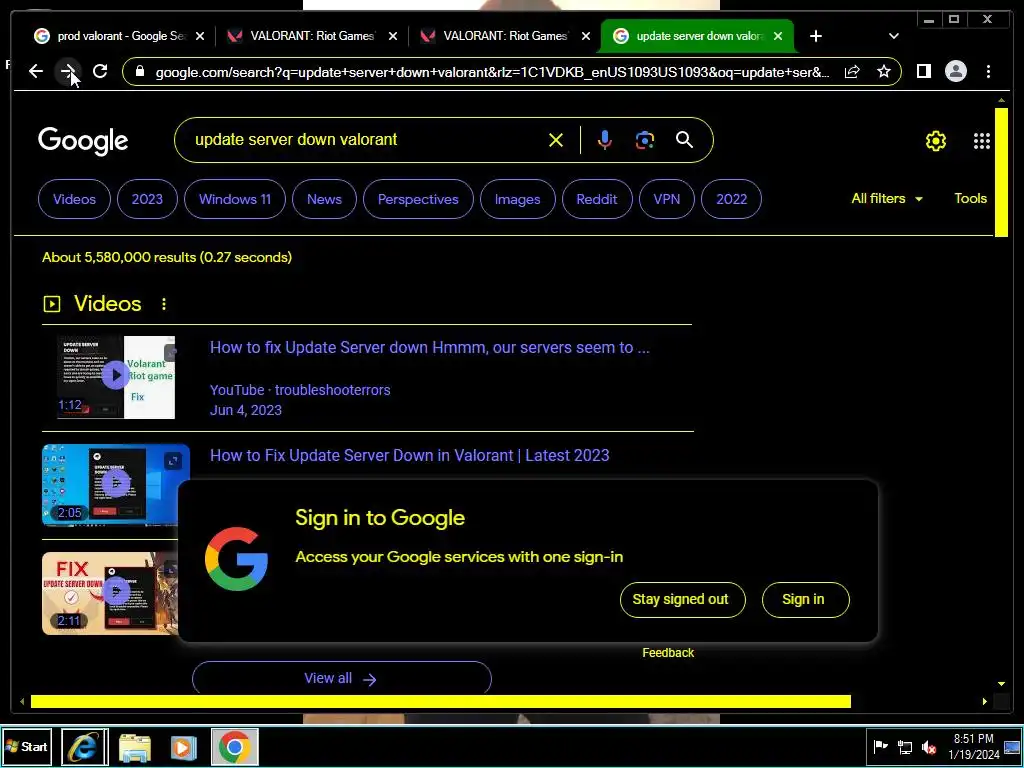Image resolution: width=1024 pixels, height=768 pixels.
Task: Open Videos section more options
Action: click(164, 304)
